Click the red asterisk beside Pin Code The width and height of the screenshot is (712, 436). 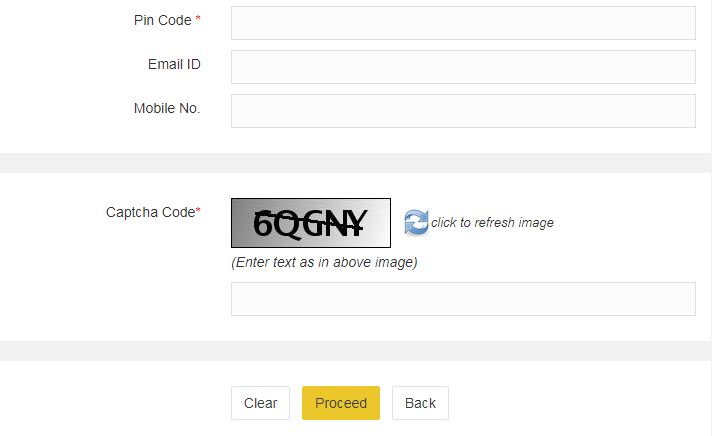click(x=198, y=18)
